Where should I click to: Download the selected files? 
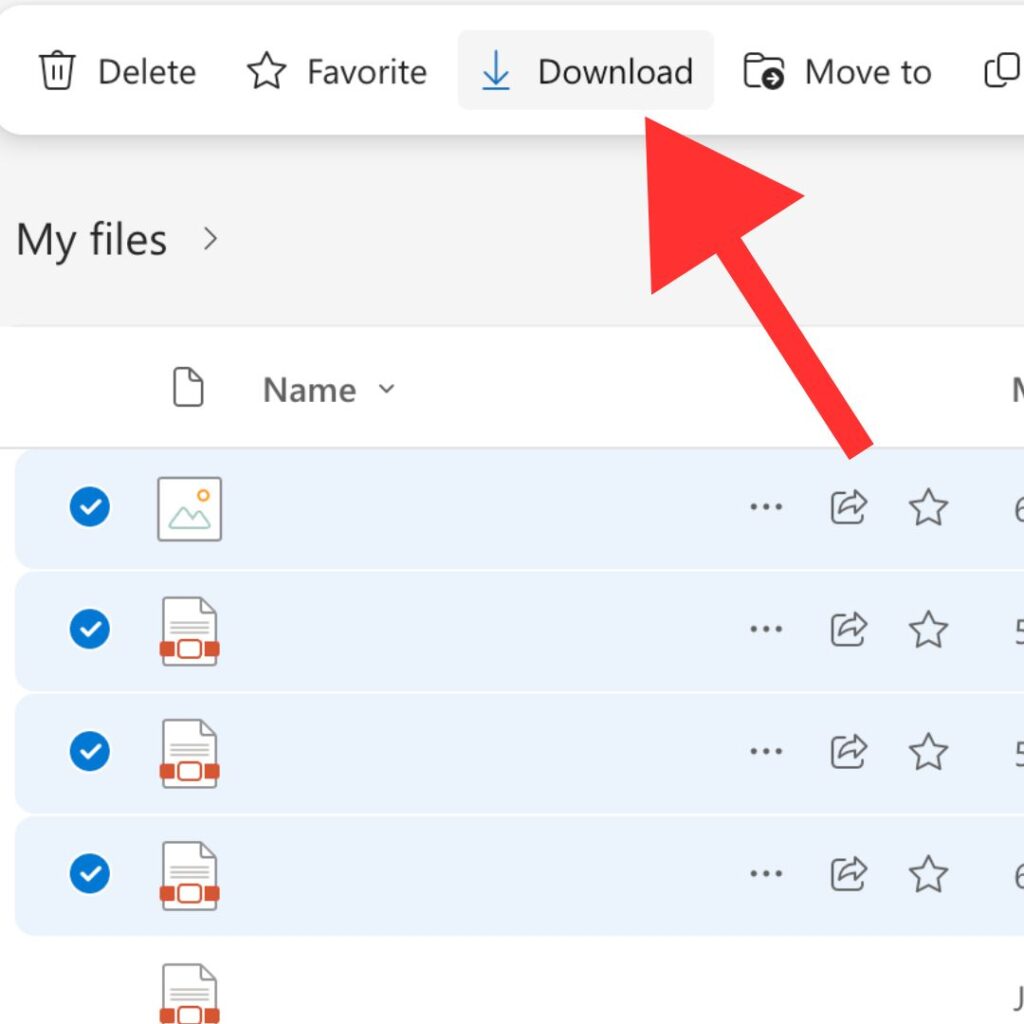pos(586,71)
